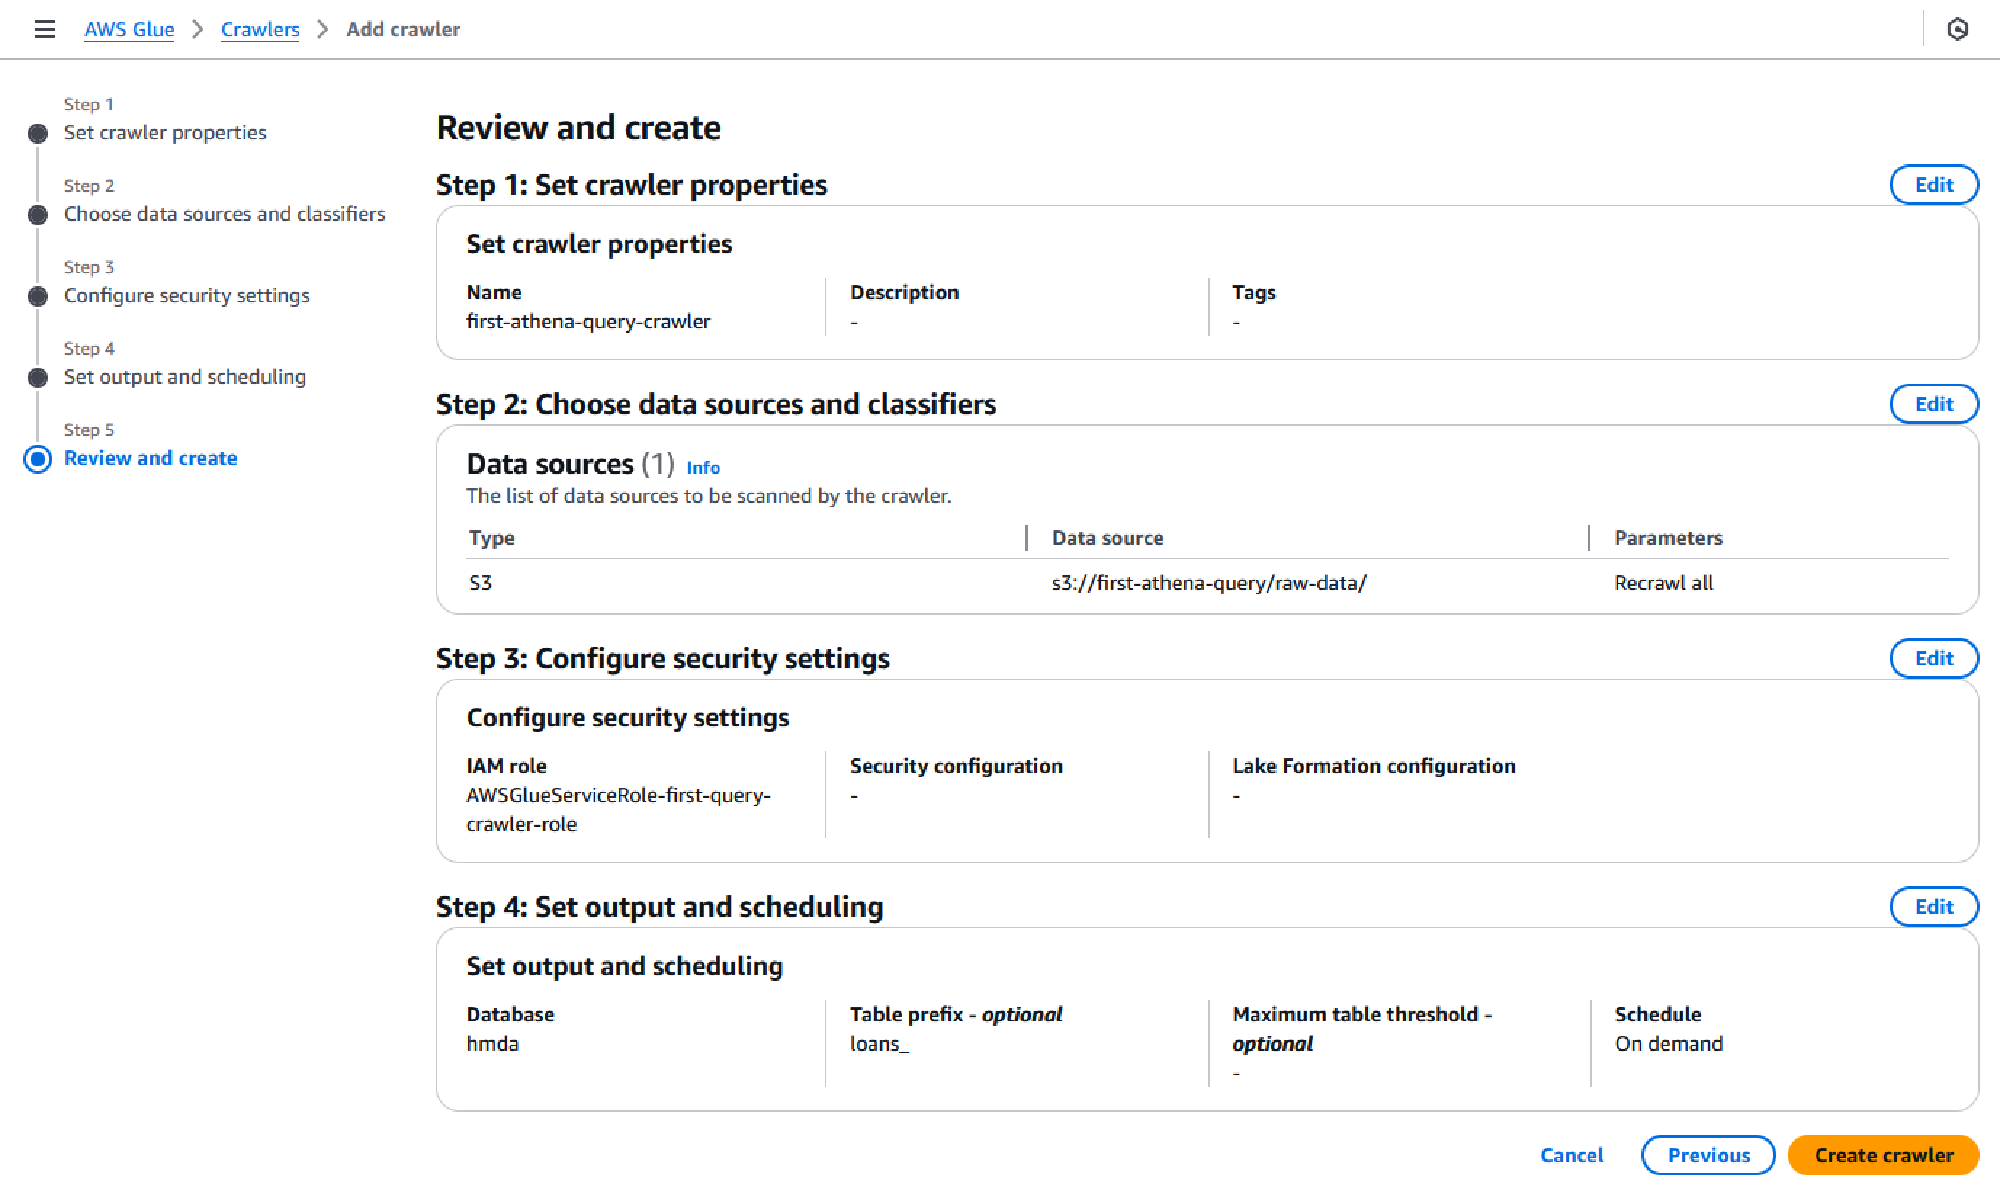Edit Step 2 data sources and classifiers
The width and height of the screenshot is (2000, 1190).
1933,403
